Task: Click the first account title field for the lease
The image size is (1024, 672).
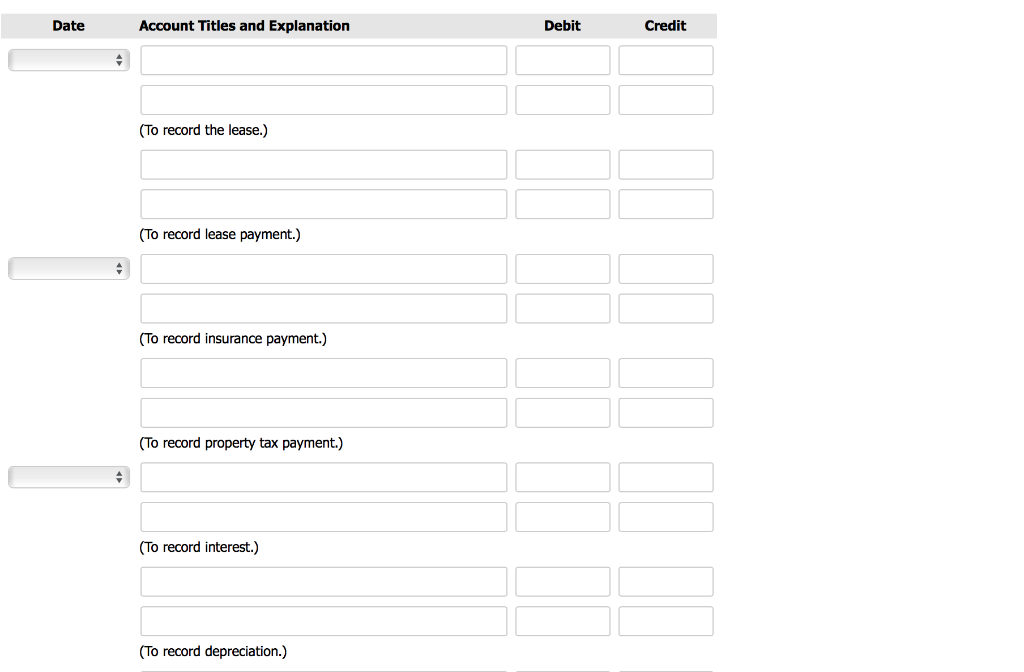Action: (x=323, y=60)
